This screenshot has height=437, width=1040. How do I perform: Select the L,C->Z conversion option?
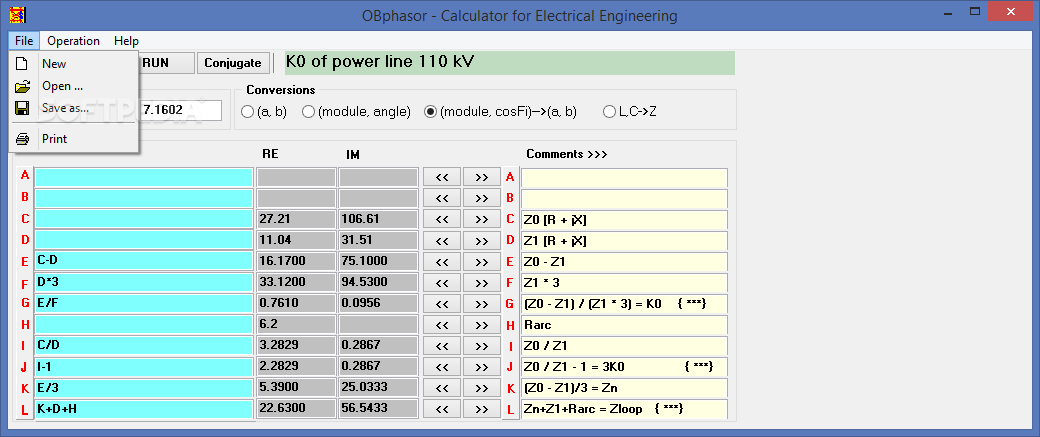click(629, 112)
